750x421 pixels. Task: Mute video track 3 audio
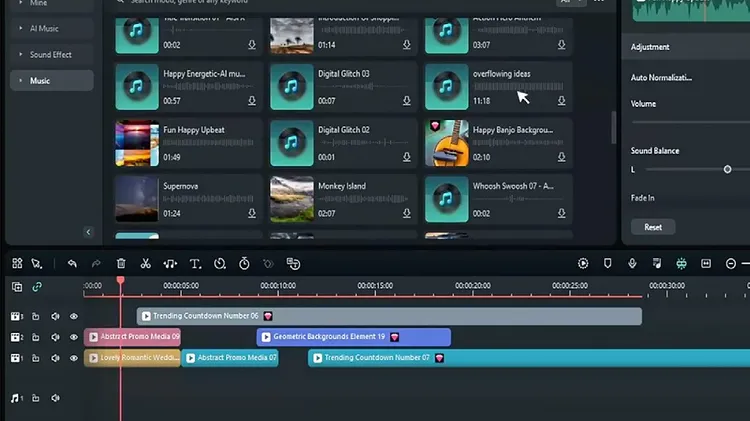55,316
